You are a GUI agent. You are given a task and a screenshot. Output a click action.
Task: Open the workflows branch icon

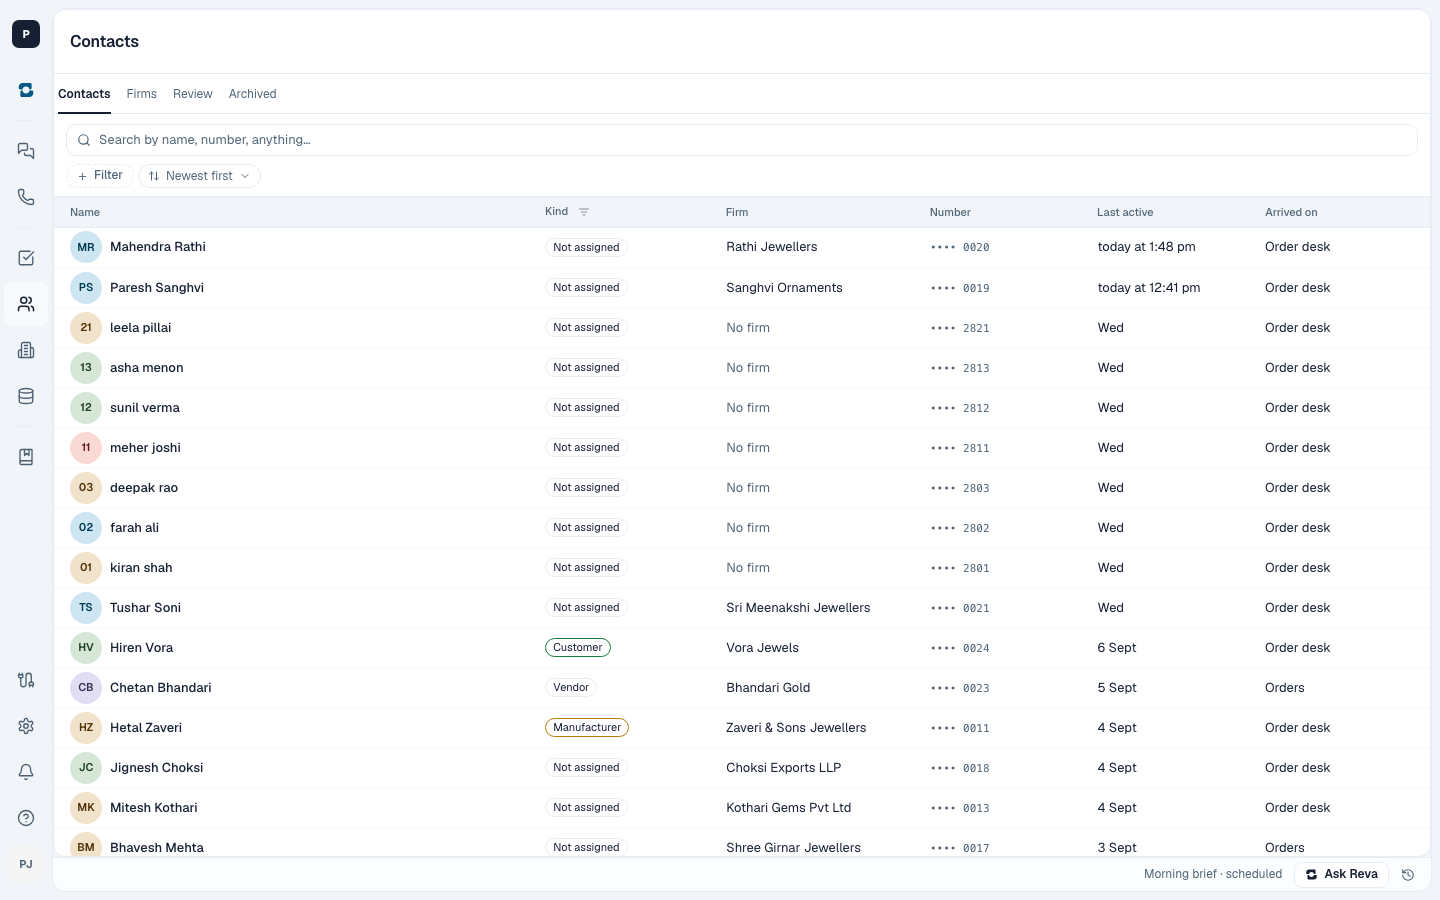26,680
